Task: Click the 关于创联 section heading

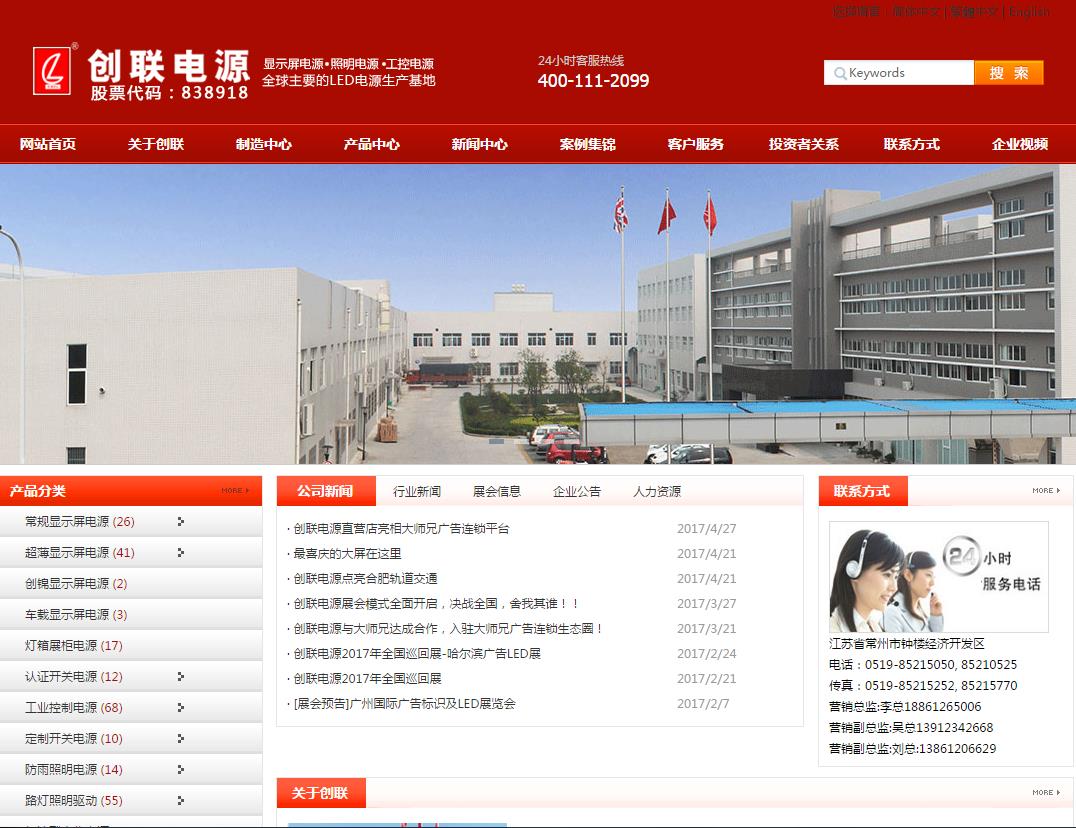Action: pyautogui.click(x=320, y=793)
